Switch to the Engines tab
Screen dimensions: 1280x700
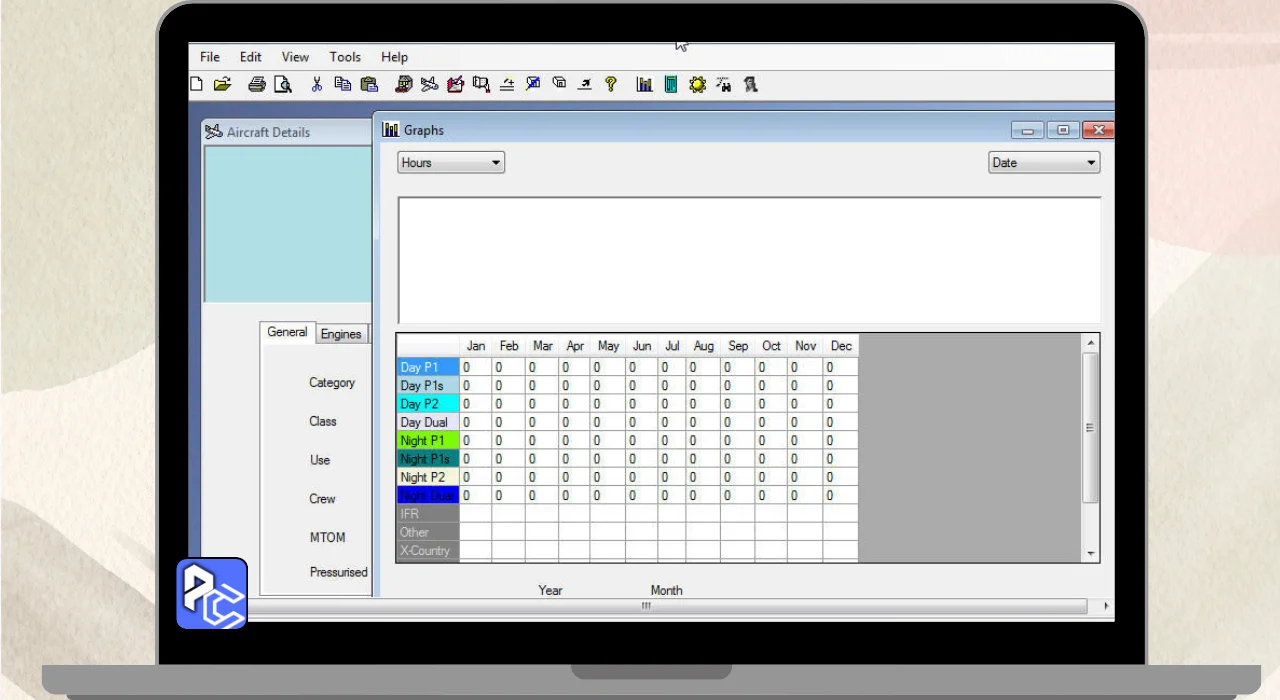click(x=341, y=334)
